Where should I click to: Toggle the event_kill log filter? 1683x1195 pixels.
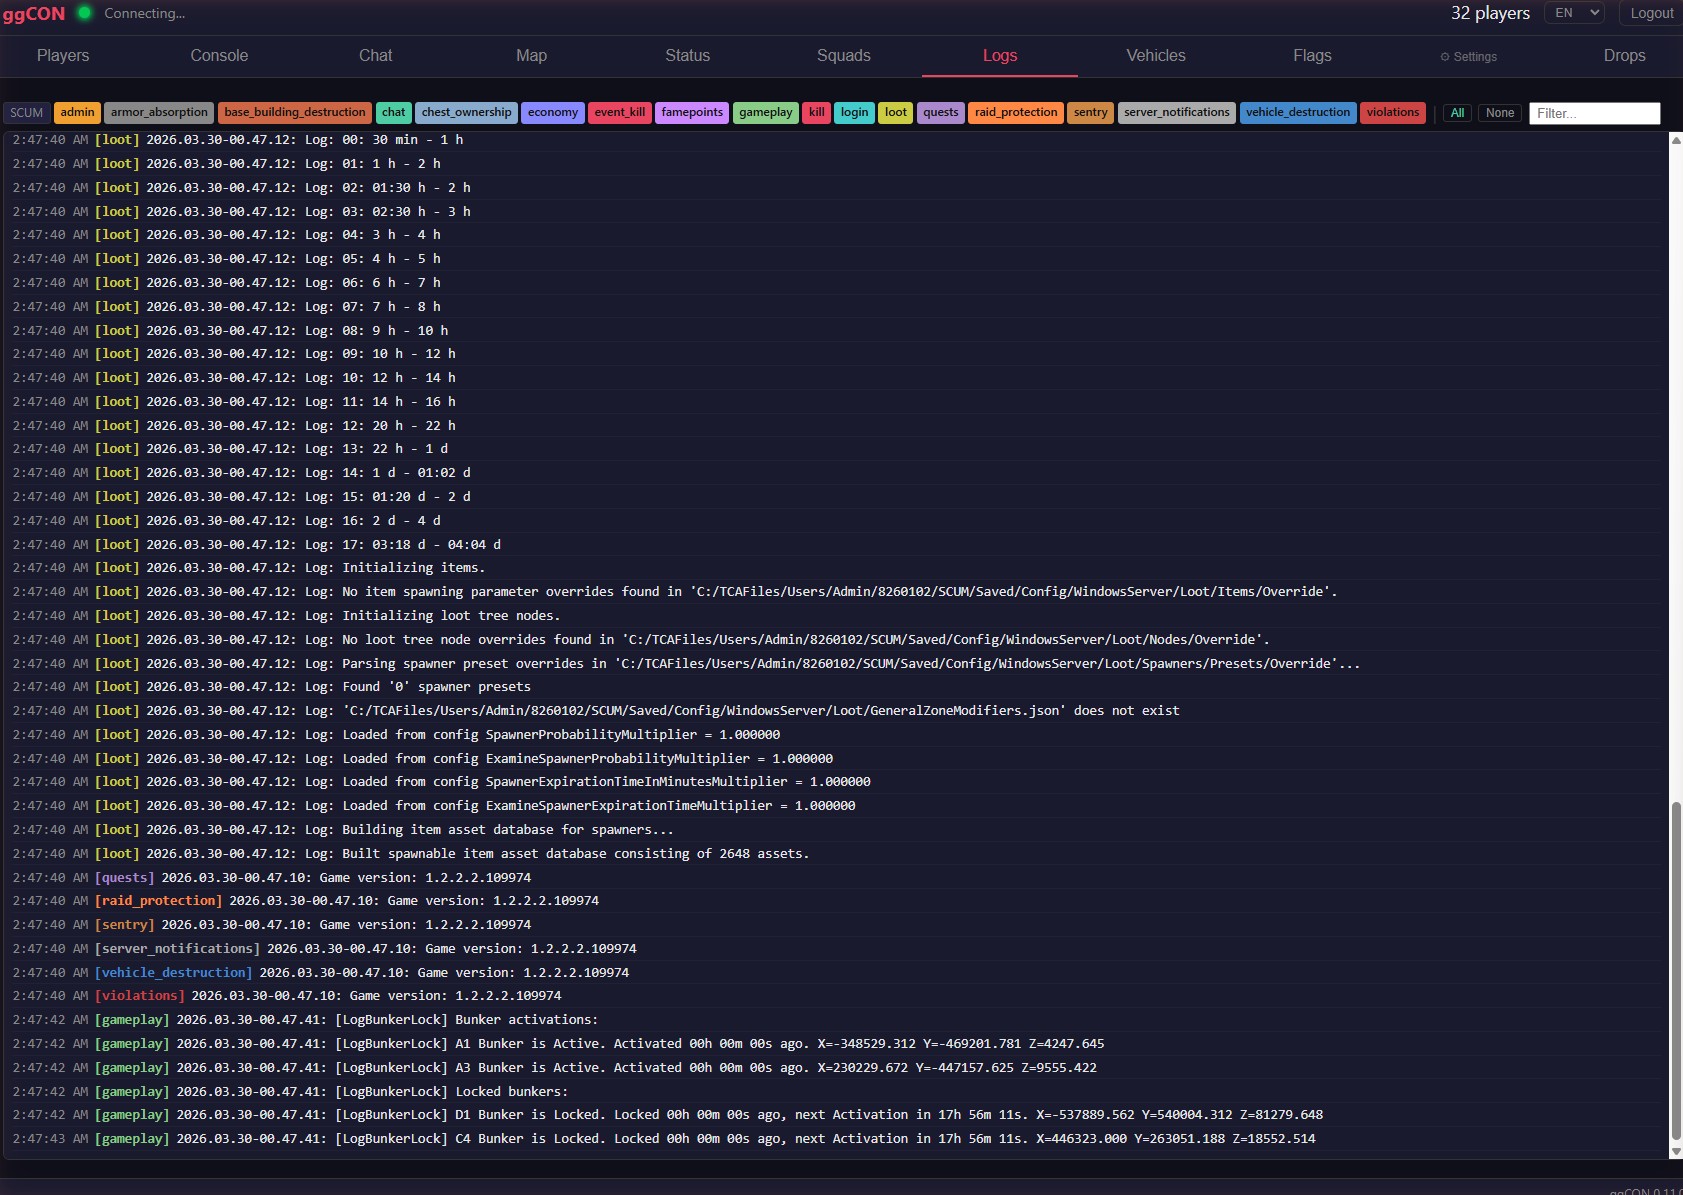(620, 113)
